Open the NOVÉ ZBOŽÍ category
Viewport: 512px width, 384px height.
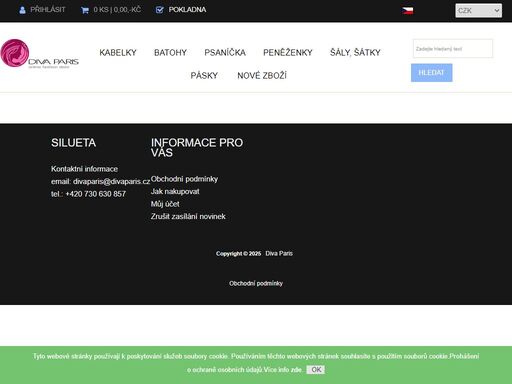[x=262, y=76]
